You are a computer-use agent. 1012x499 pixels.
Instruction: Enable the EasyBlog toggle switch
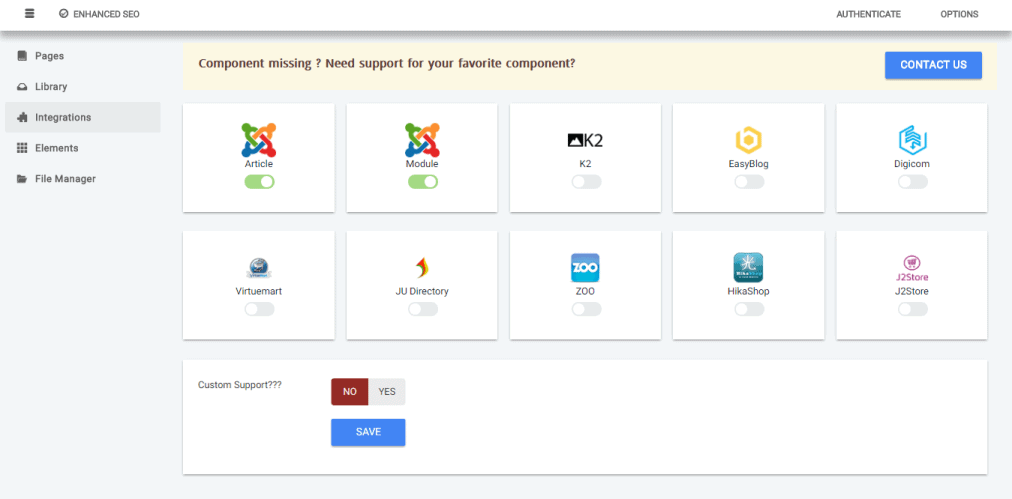pos(749,182)
